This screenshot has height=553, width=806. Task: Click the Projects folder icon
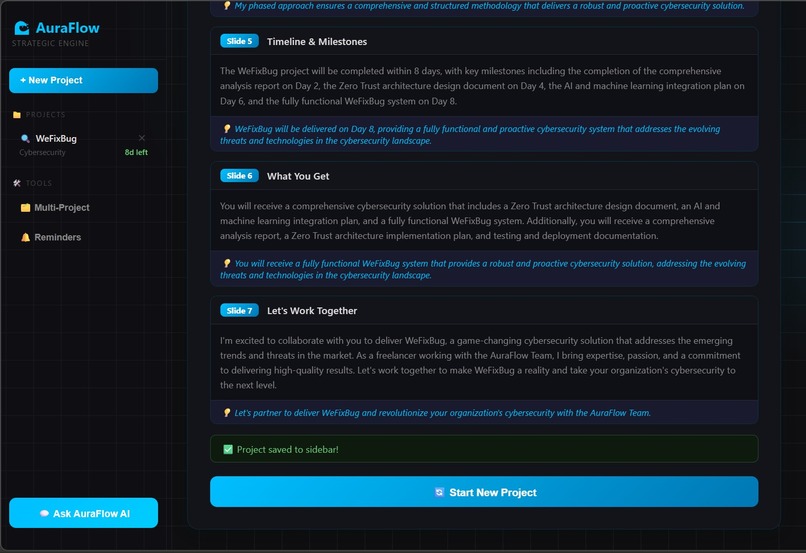[17, 115]
